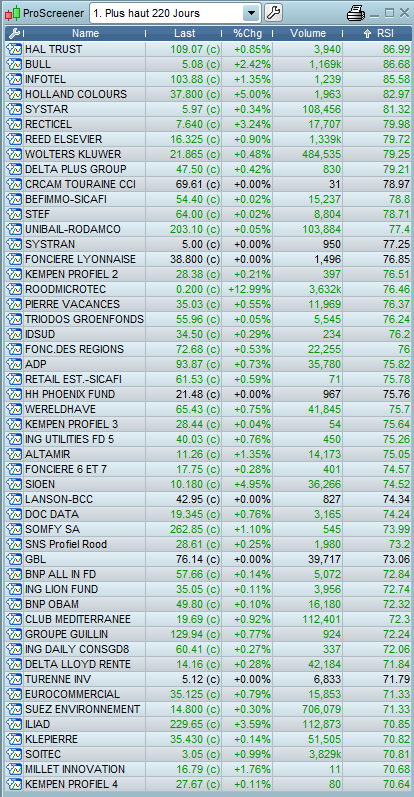Screen dimensions: 414x797
Task: Click SUEZ ENVIRONNEMENT volume 706,079
Action: click(319, 709)
